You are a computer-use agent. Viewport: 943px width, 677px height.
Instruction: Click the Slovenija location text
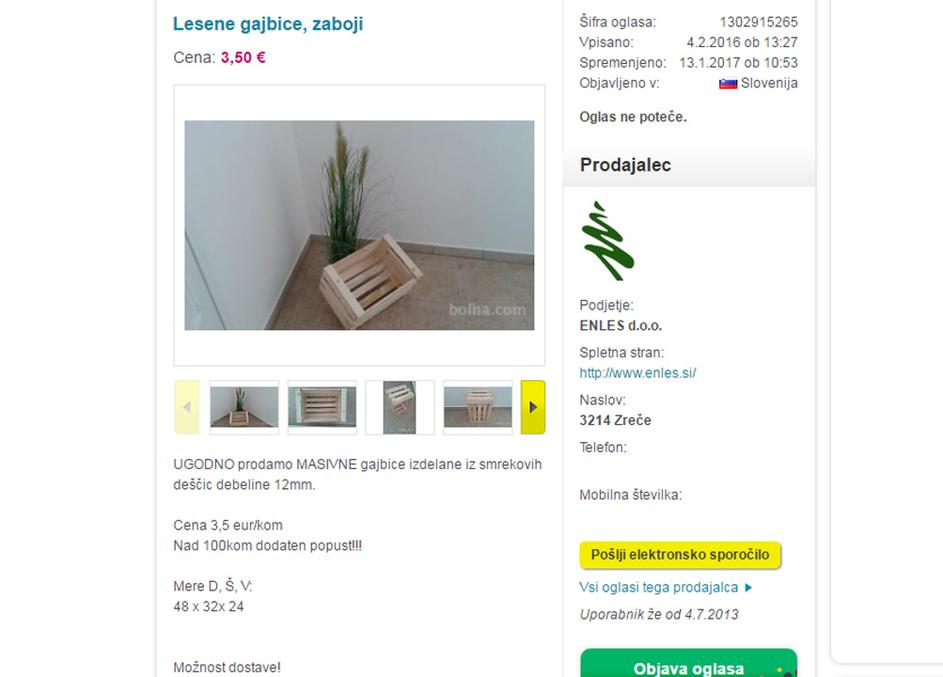769,83
